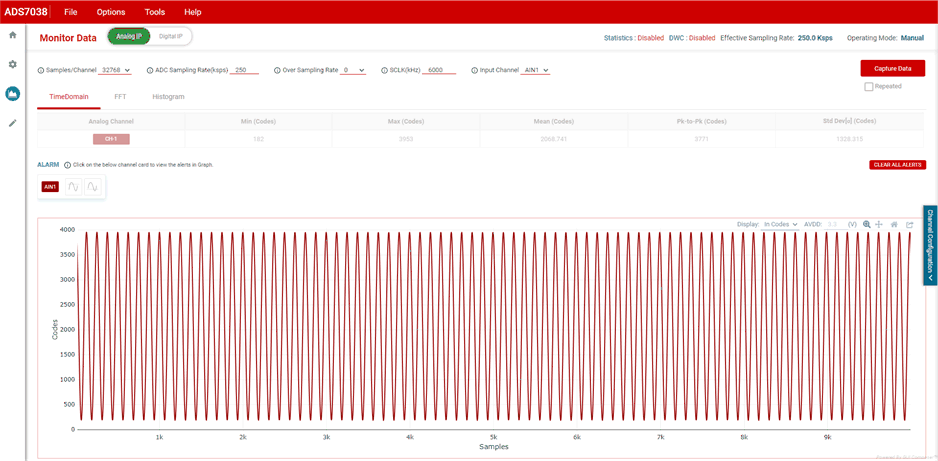Viewport: 938px width, 461px height.
Task: Click the graph zoom magnifier icon
Action: click(867, 225)
